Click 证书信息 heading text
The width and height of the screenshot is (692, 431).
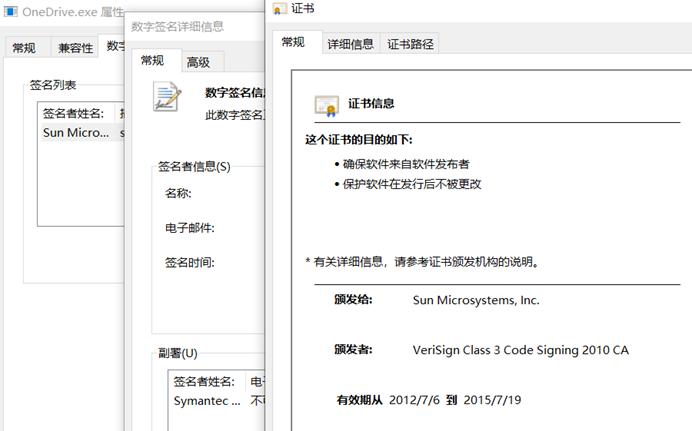(371, 104)
